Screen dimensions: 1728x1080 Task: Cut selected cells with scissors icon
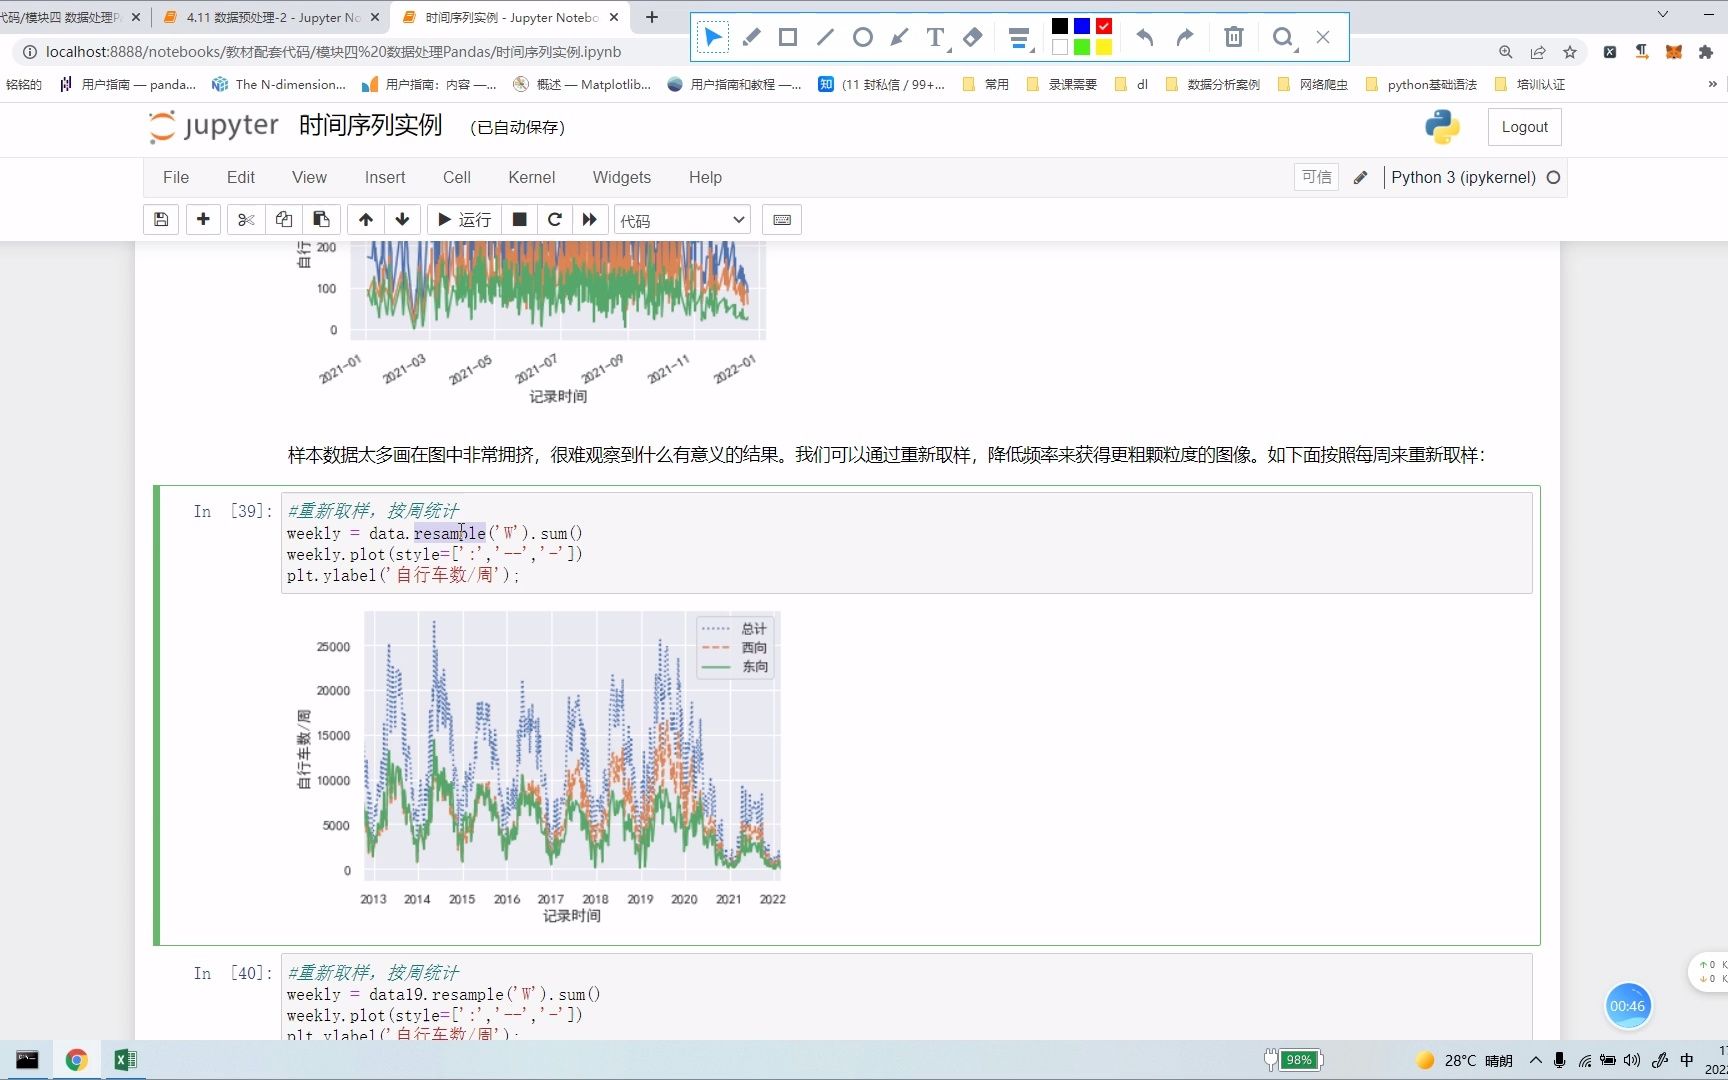[x=247, y=220]
